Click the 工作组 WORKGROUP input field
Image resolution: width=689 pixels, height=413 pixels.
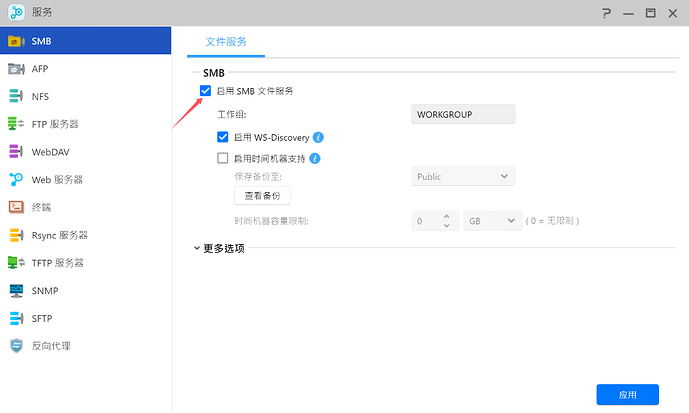(x=463, y=115)
